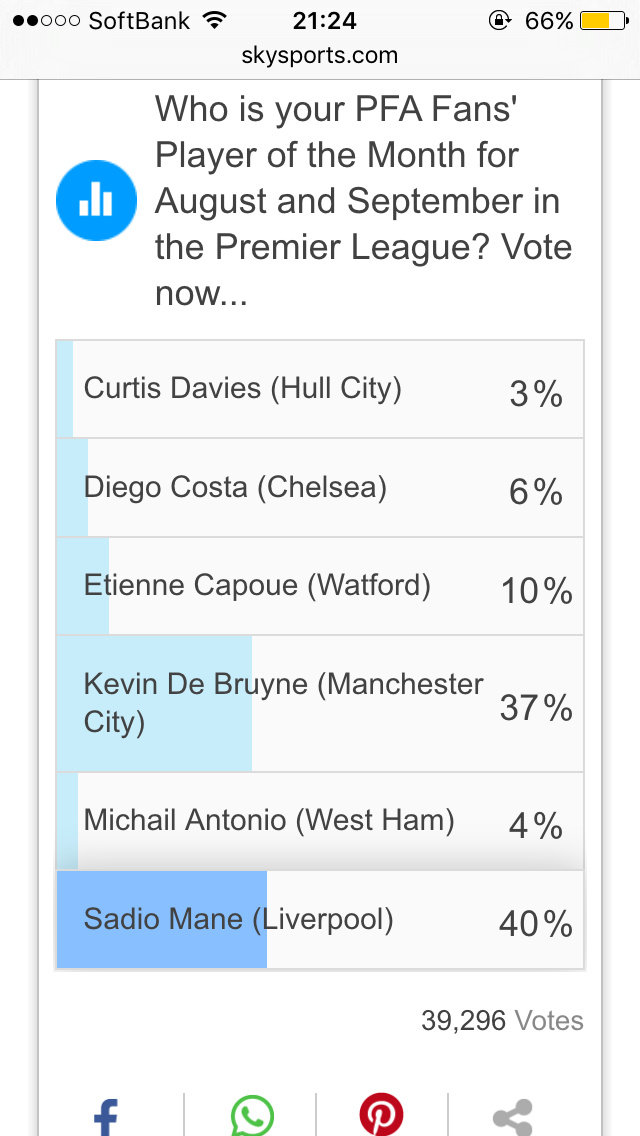Image resolution: width=640 pixels, height=1136 pixels.
Task: Tap the 39,296 Votes total
Action: [502, 1021]
